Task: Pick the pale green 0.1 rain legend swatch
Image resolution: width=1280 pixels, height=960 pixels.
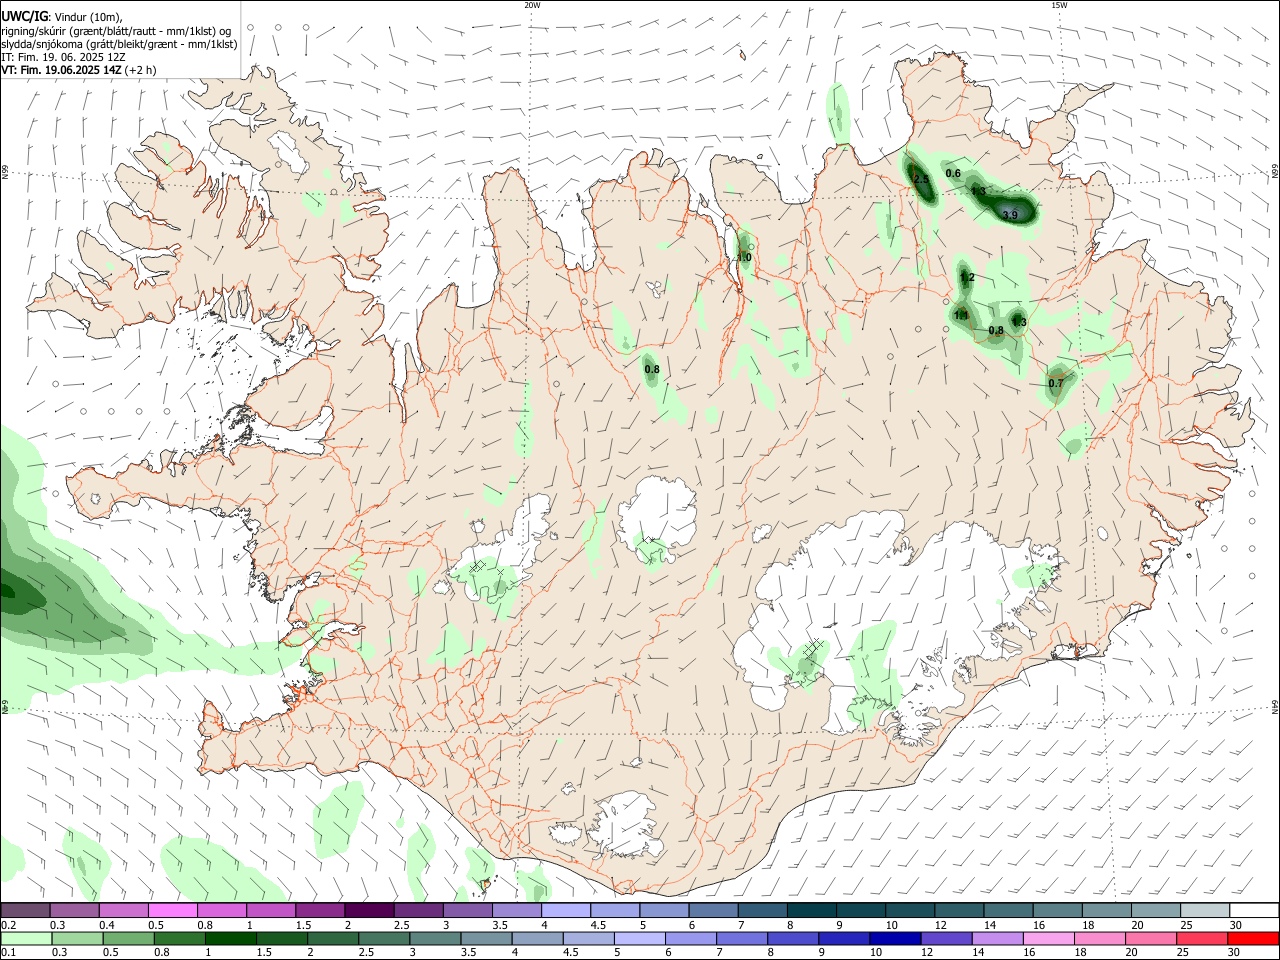Action: [x=25, y=938]
